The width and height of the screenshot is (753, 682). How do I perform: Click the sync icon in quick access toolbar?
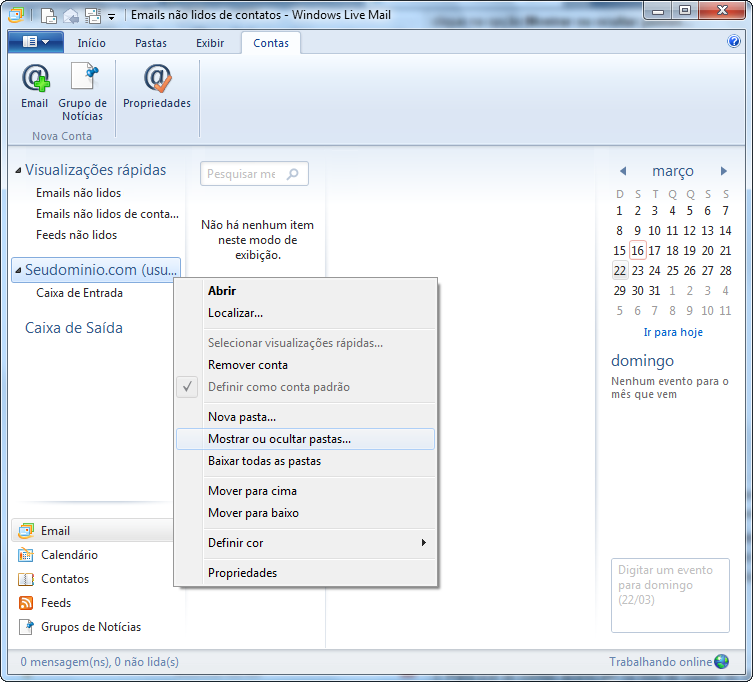click(93, 16)
